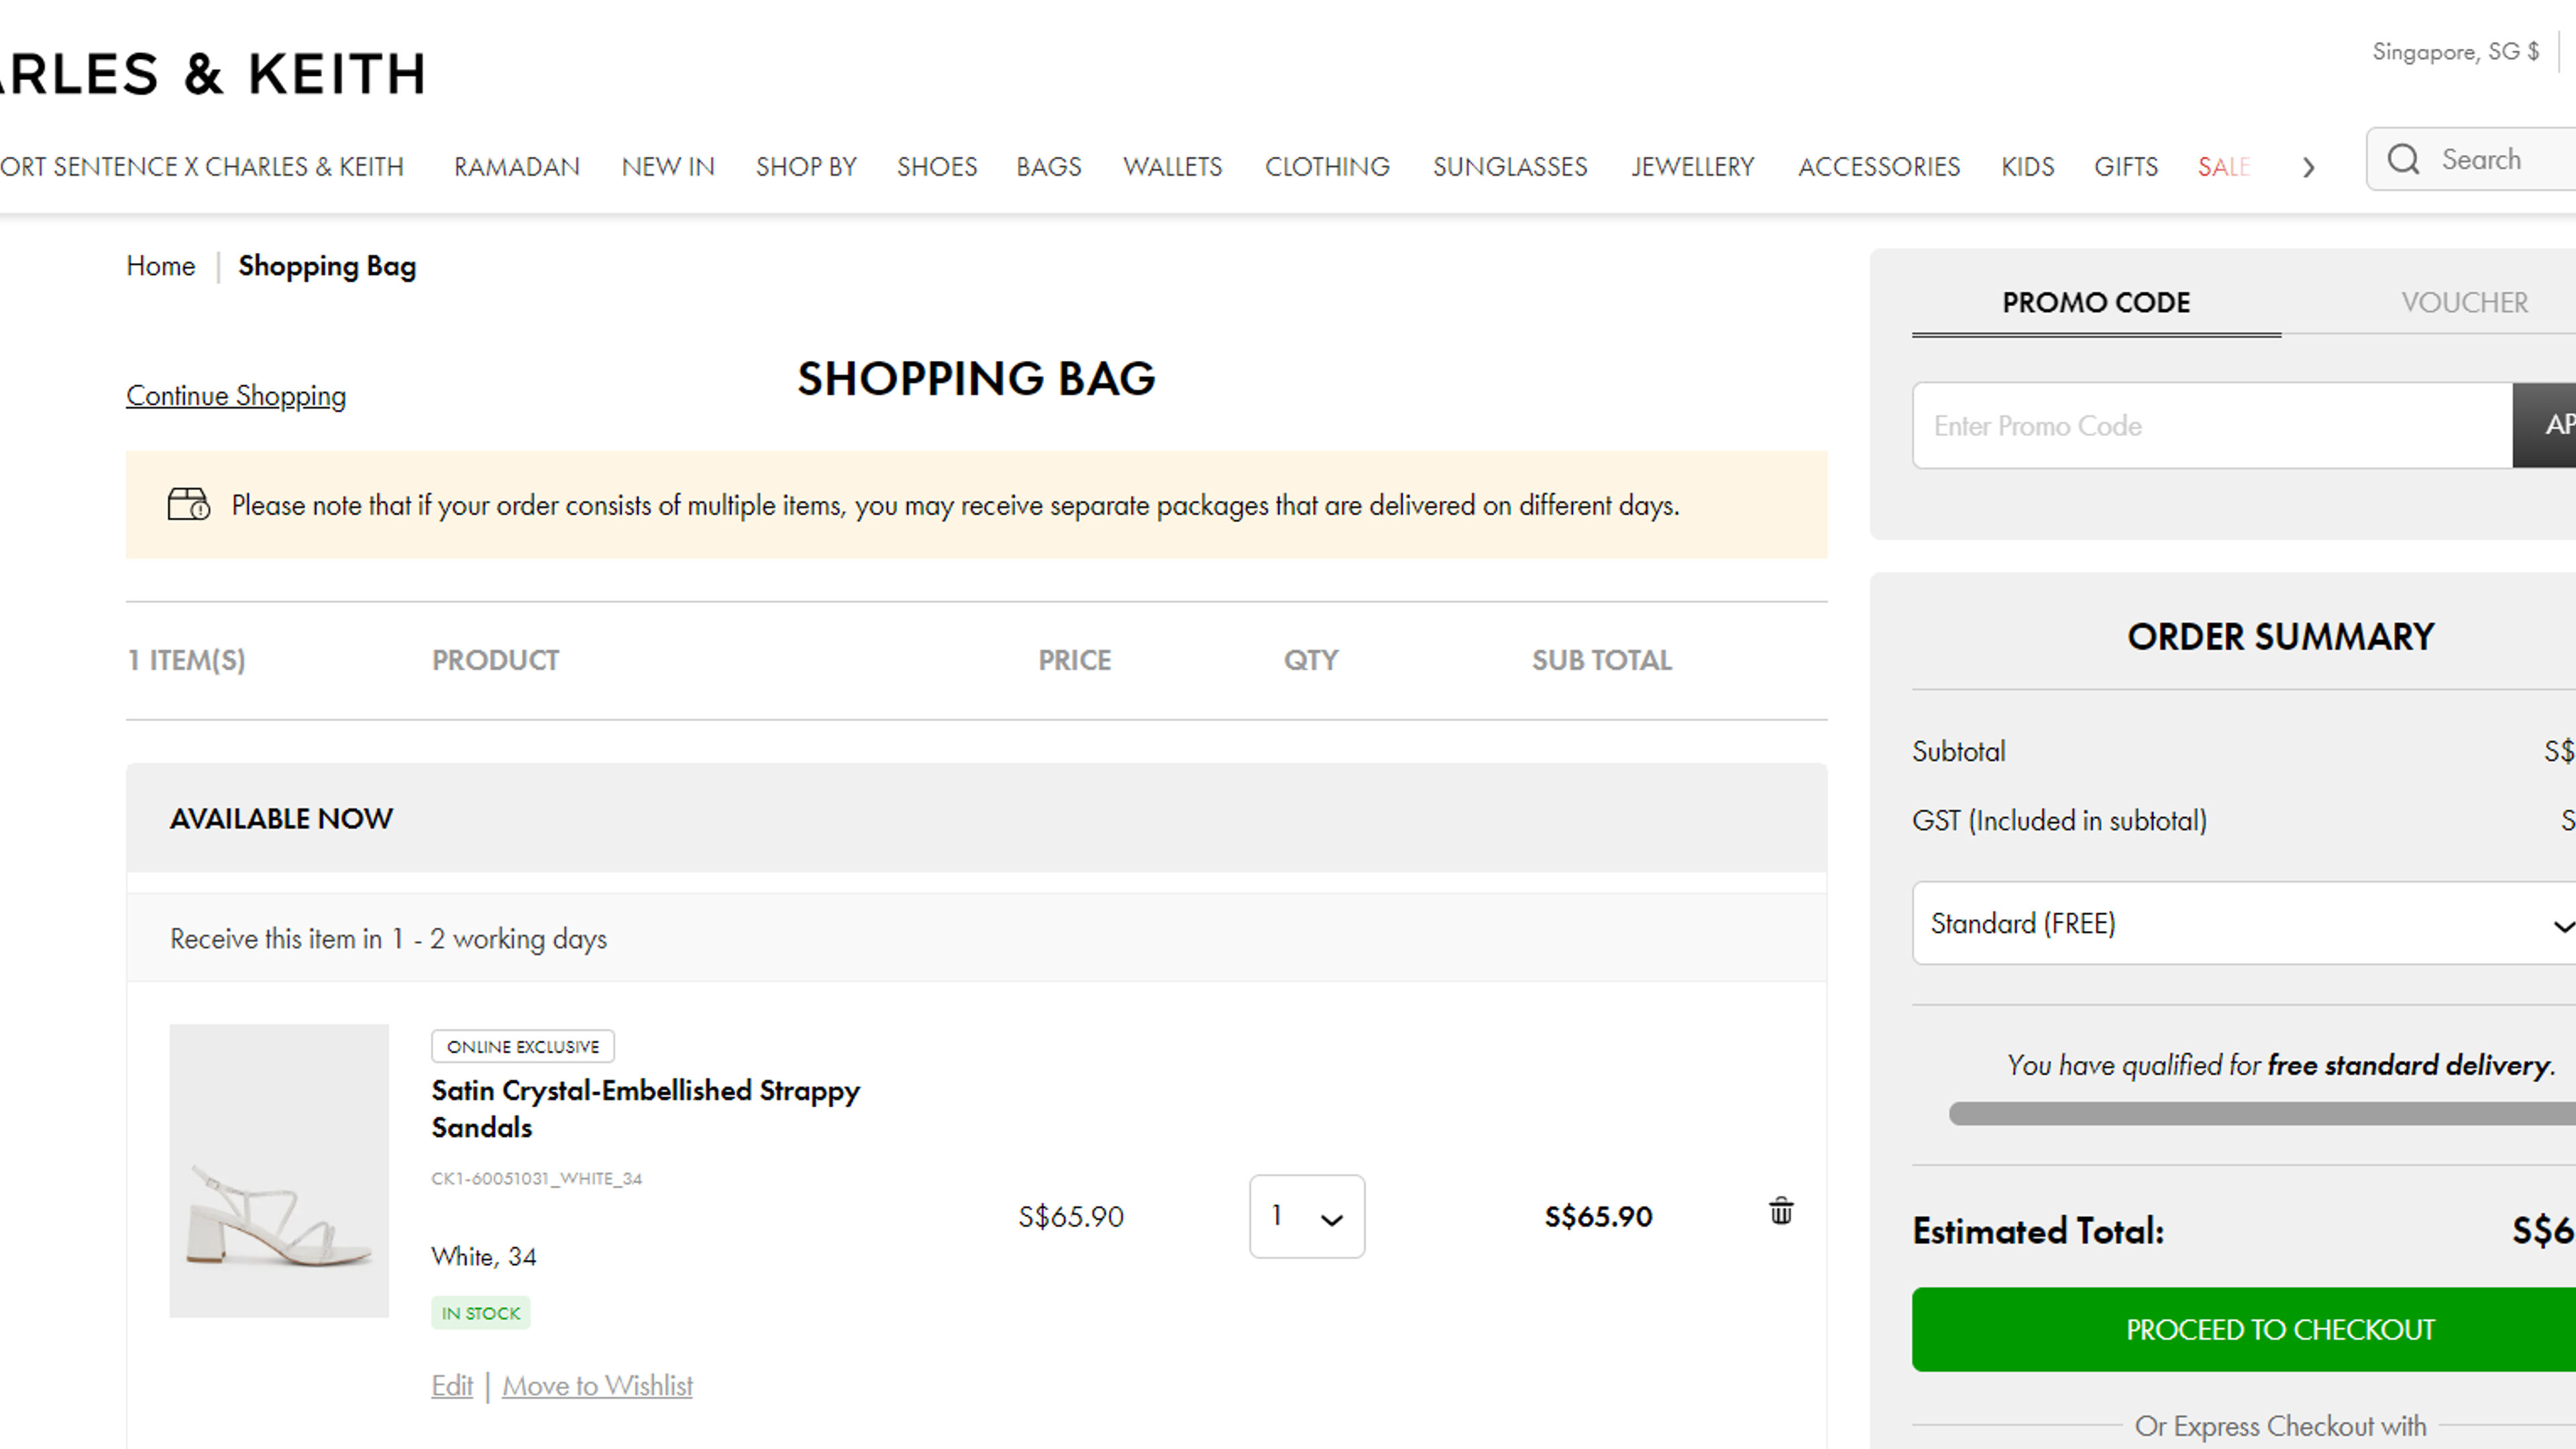Screen dimensions: 2576x1449
Task: Open the CLOTHING menu
Action: (1327, 167)
